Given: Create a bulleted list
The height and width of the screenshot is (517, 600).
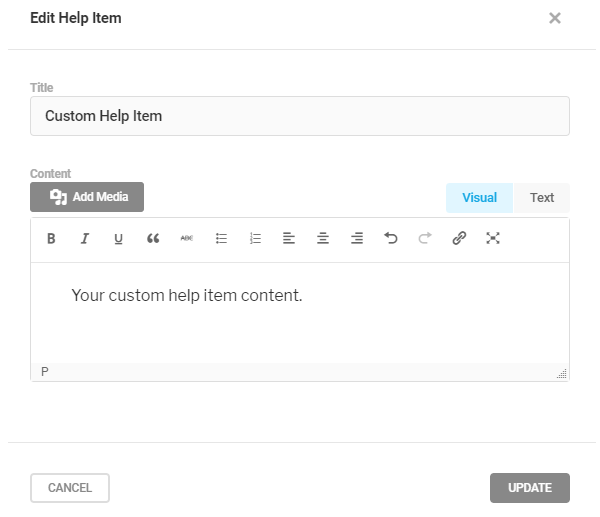Looking at the screenshot, I should pos(221,238).
